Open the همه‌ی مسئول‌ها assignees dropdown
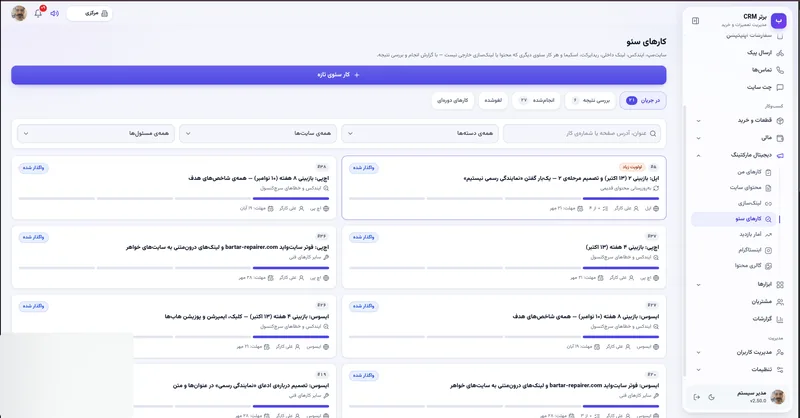 [96, 133]
